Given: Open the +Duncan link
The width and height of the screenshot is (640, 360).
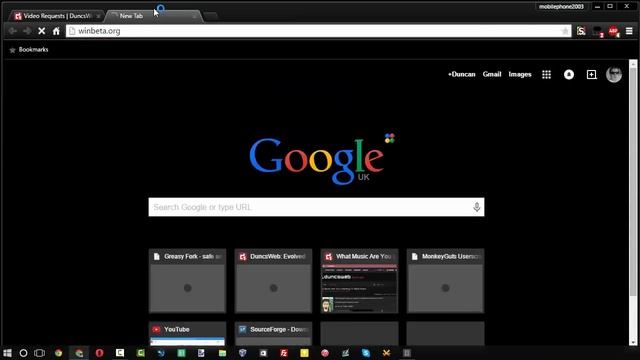Looking at the screenshot, I should point(462,74).
